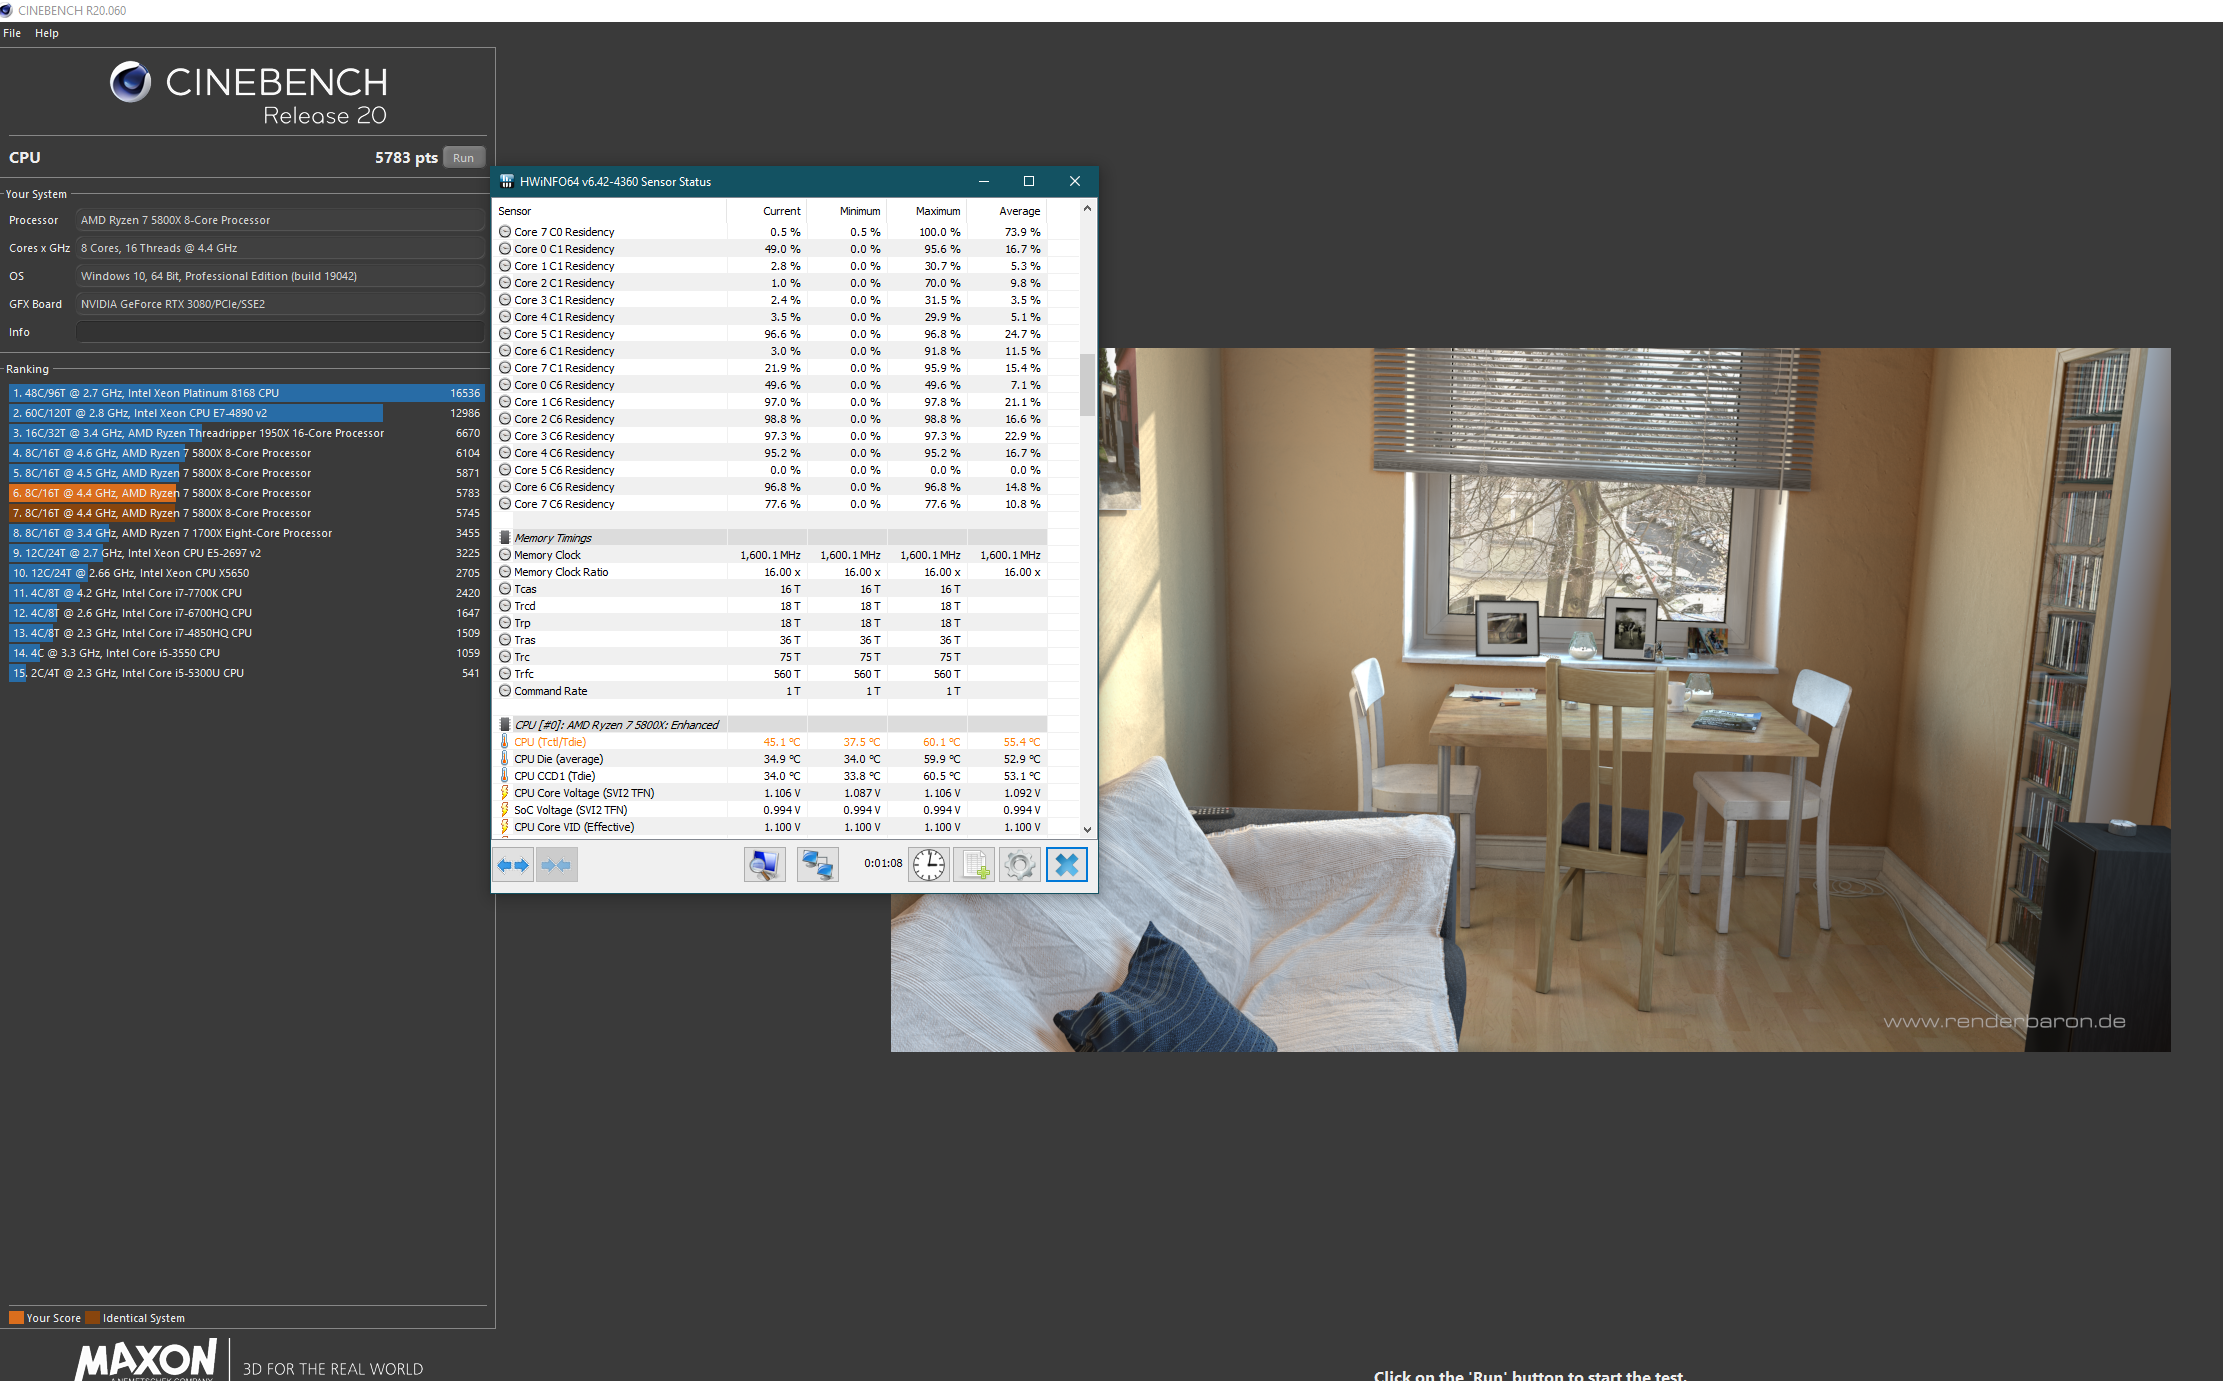Viewport: 2223px width, 1381px height.
Task: Click the CPU [#0] group chip icon
Action: 505,725
